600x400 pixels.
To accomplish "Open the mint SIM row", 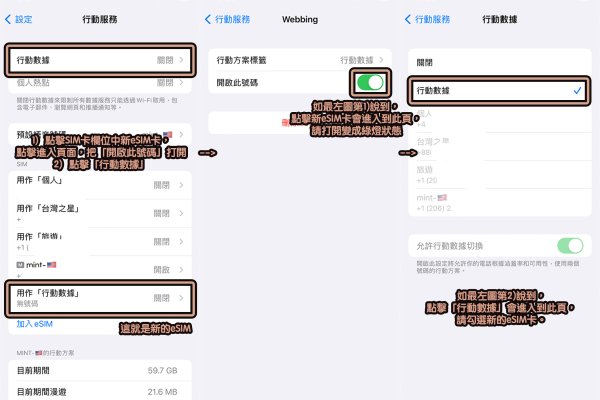I will tap(100, 269).
